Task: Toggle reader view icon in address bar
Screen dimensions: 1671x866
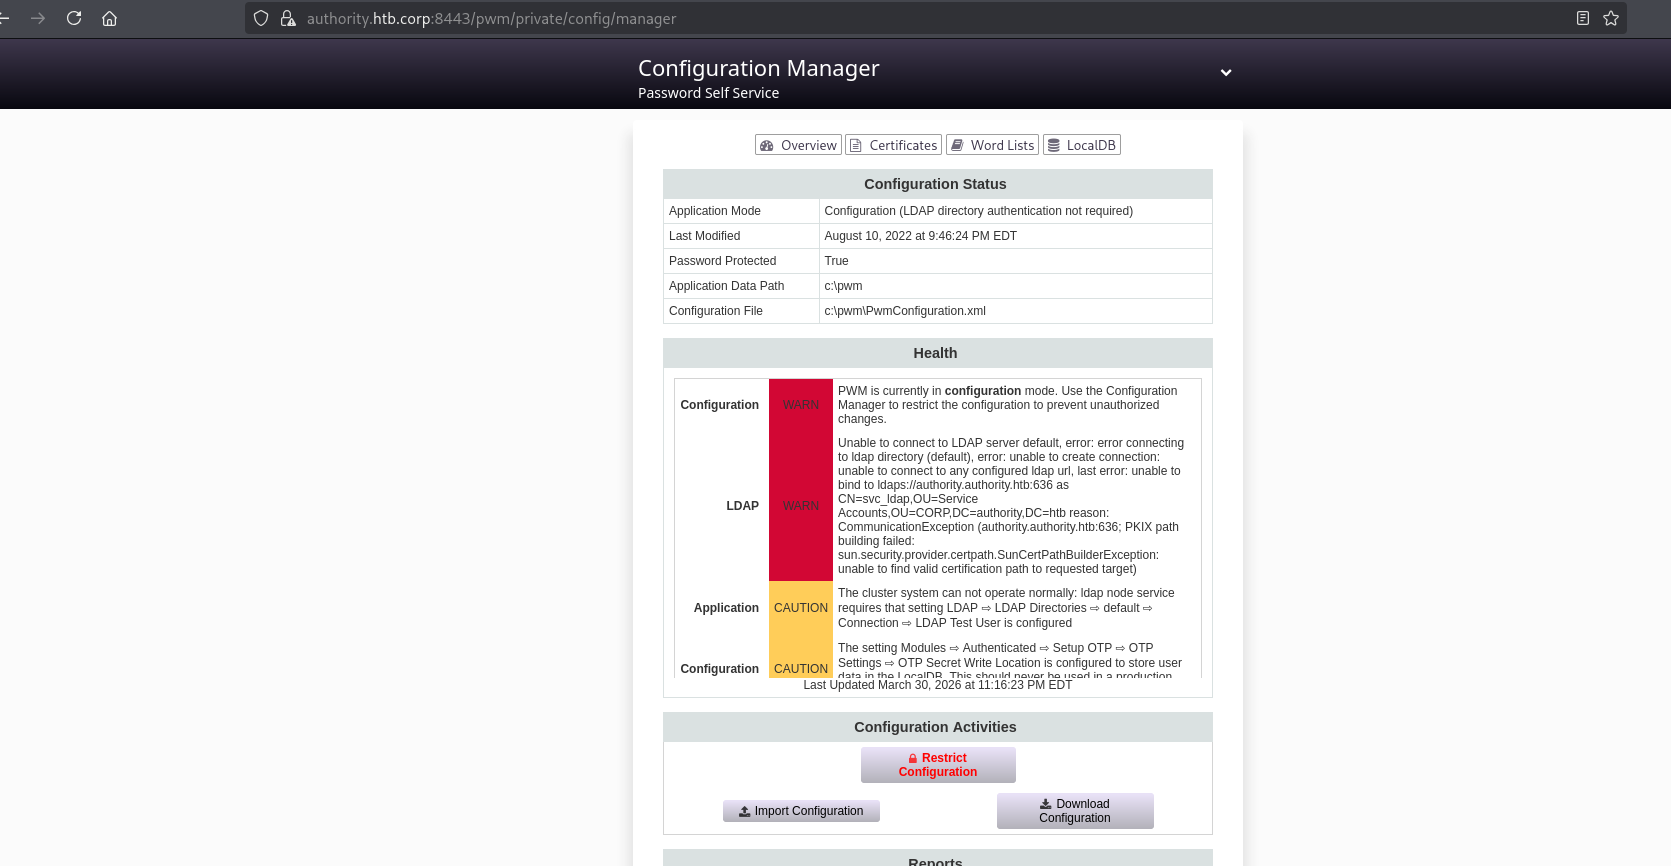Action: click(1582, 18)
